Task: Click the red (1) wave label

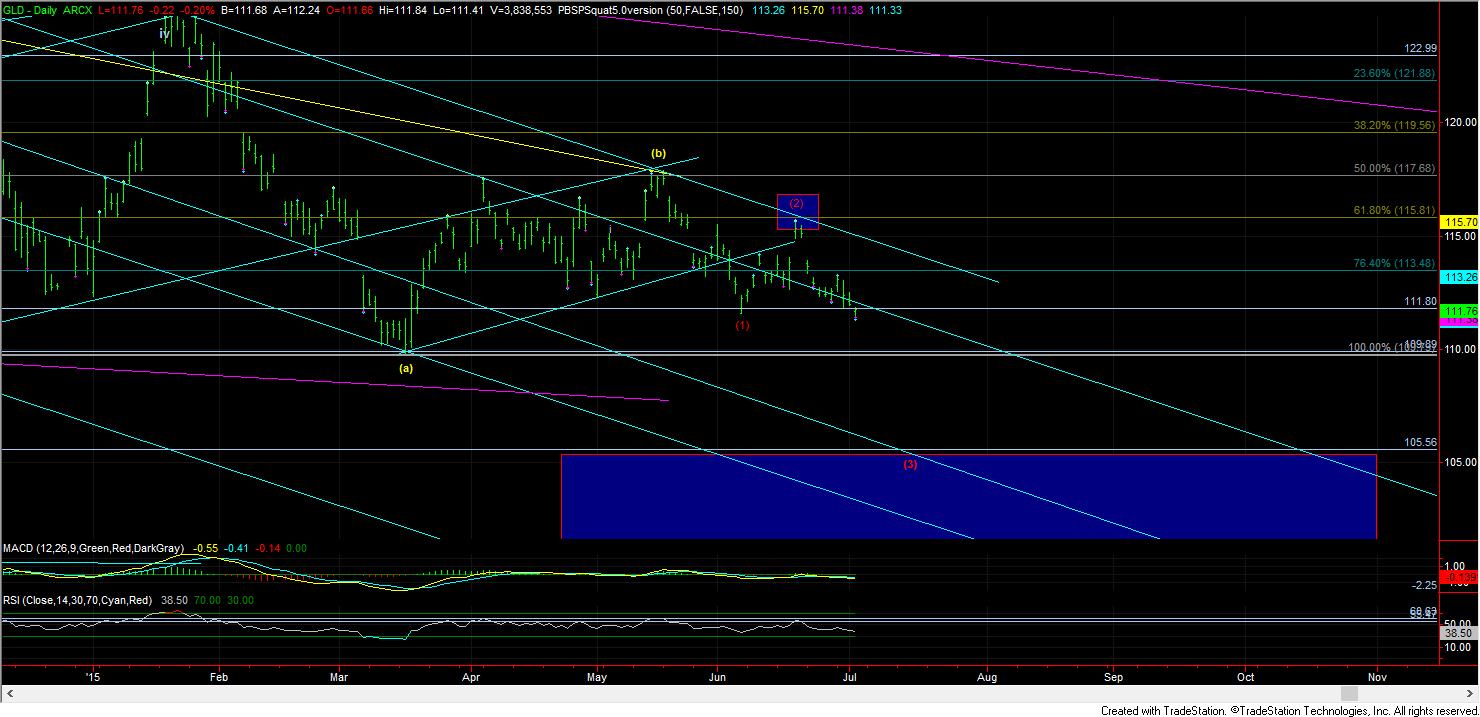Action: (x=743, y=326)
